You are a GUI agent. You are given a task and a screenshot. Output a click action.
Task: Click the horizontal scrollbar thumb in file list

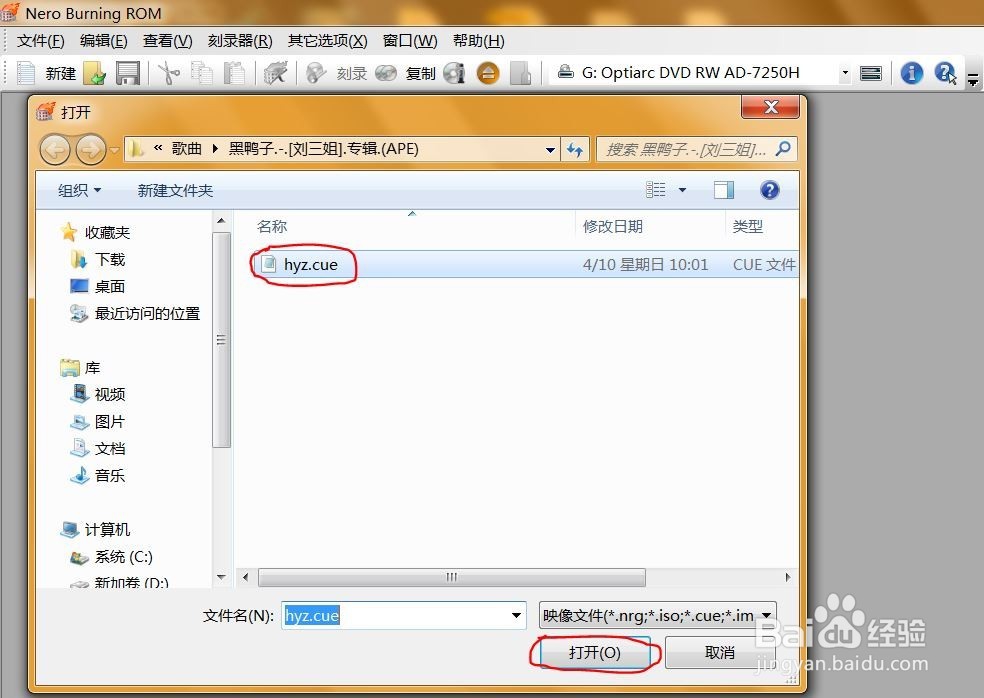(x=452, y=577)
